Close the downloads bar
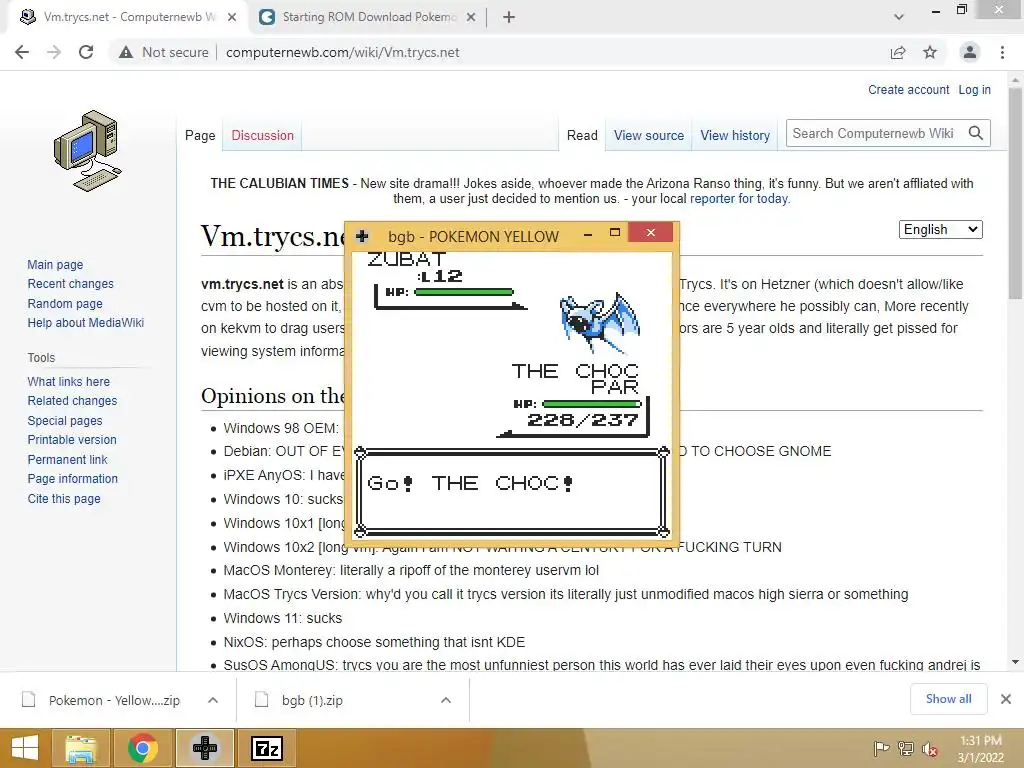1024x768 pixels. tap(1006, 699)
